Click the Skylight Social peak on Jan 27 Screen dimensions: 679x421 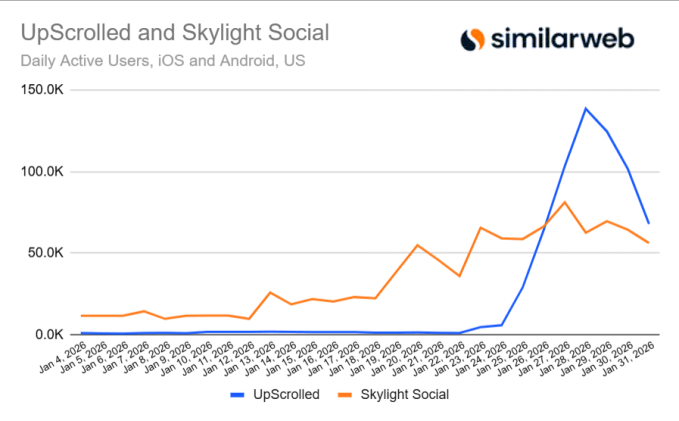(565, 202)
